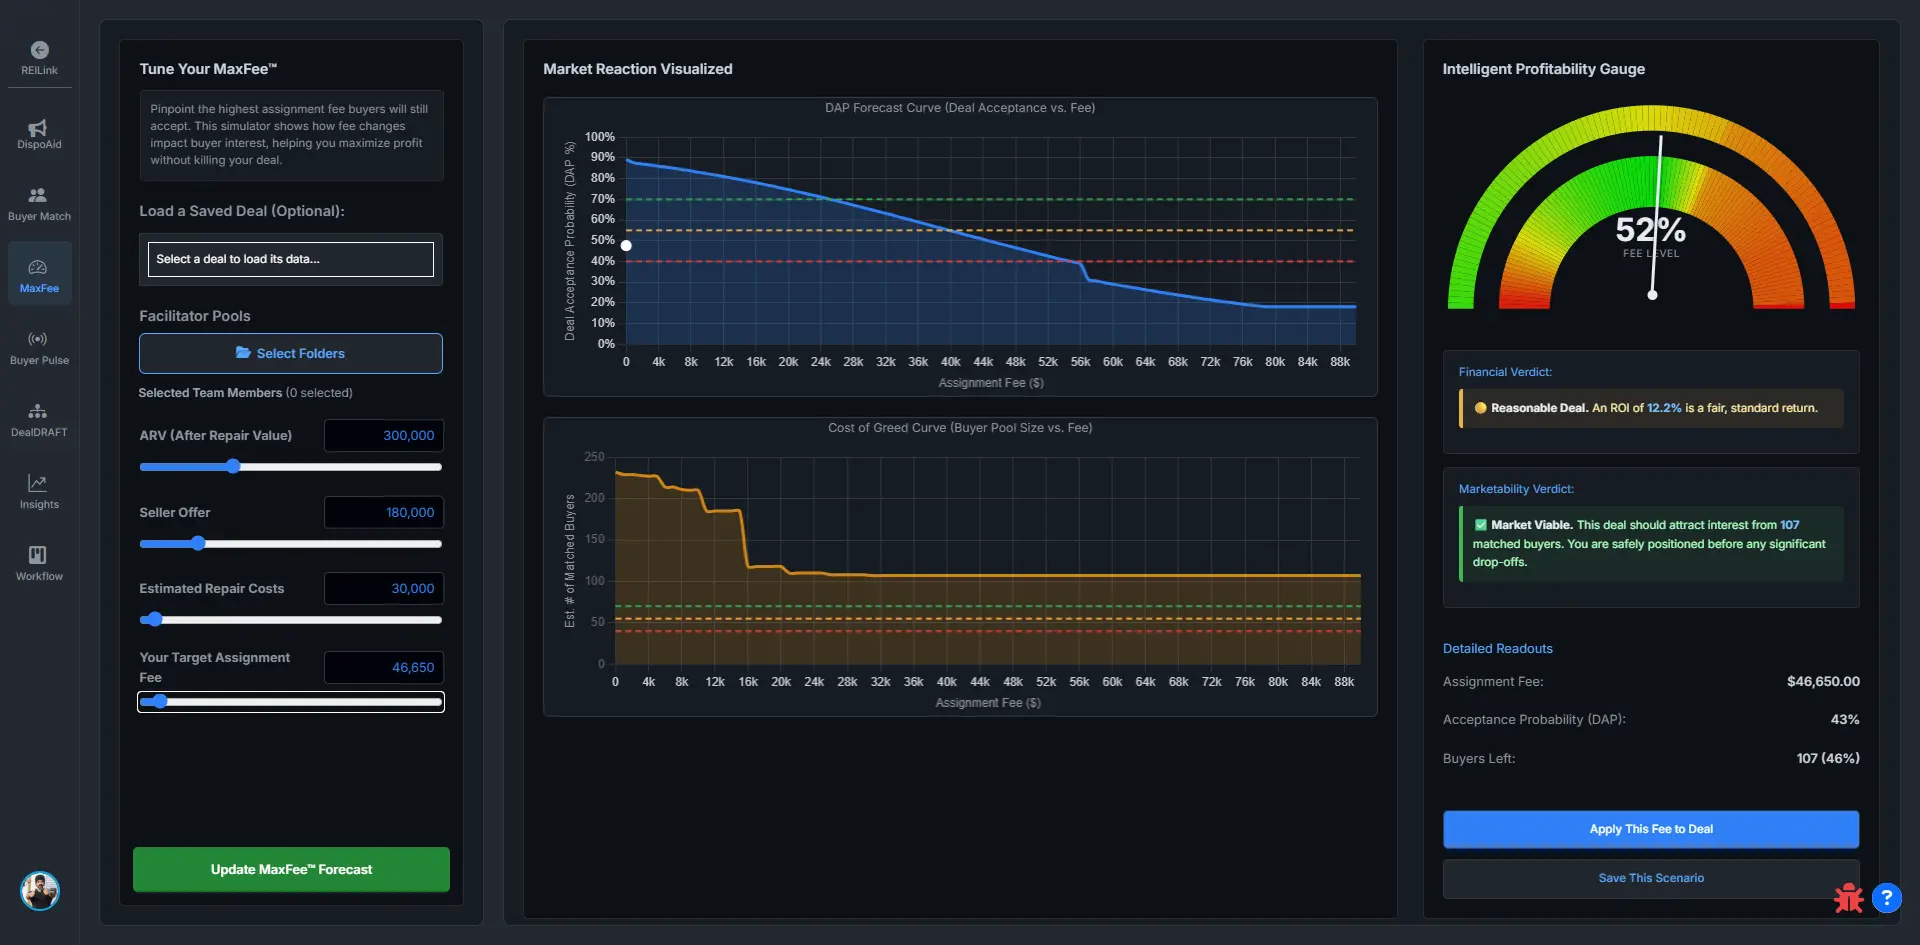Click the 52% fee level gauge reading
This screenshot has width=1920, height=945.
click(1651, 230)
